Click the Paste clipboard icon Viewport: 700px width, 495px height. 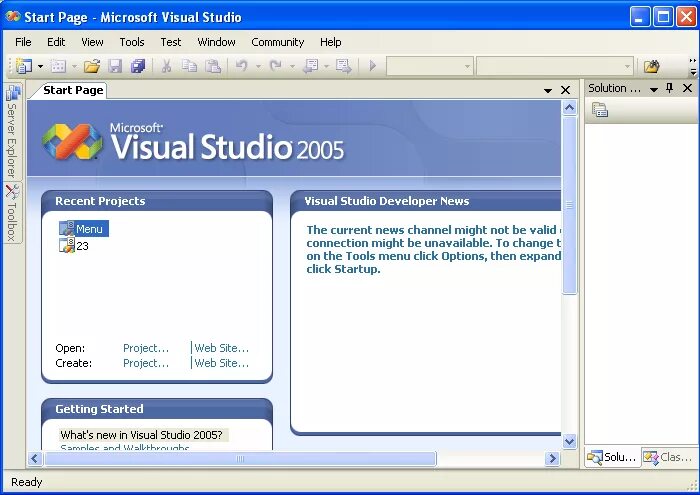pyautogui.click(x=213, y=67)
